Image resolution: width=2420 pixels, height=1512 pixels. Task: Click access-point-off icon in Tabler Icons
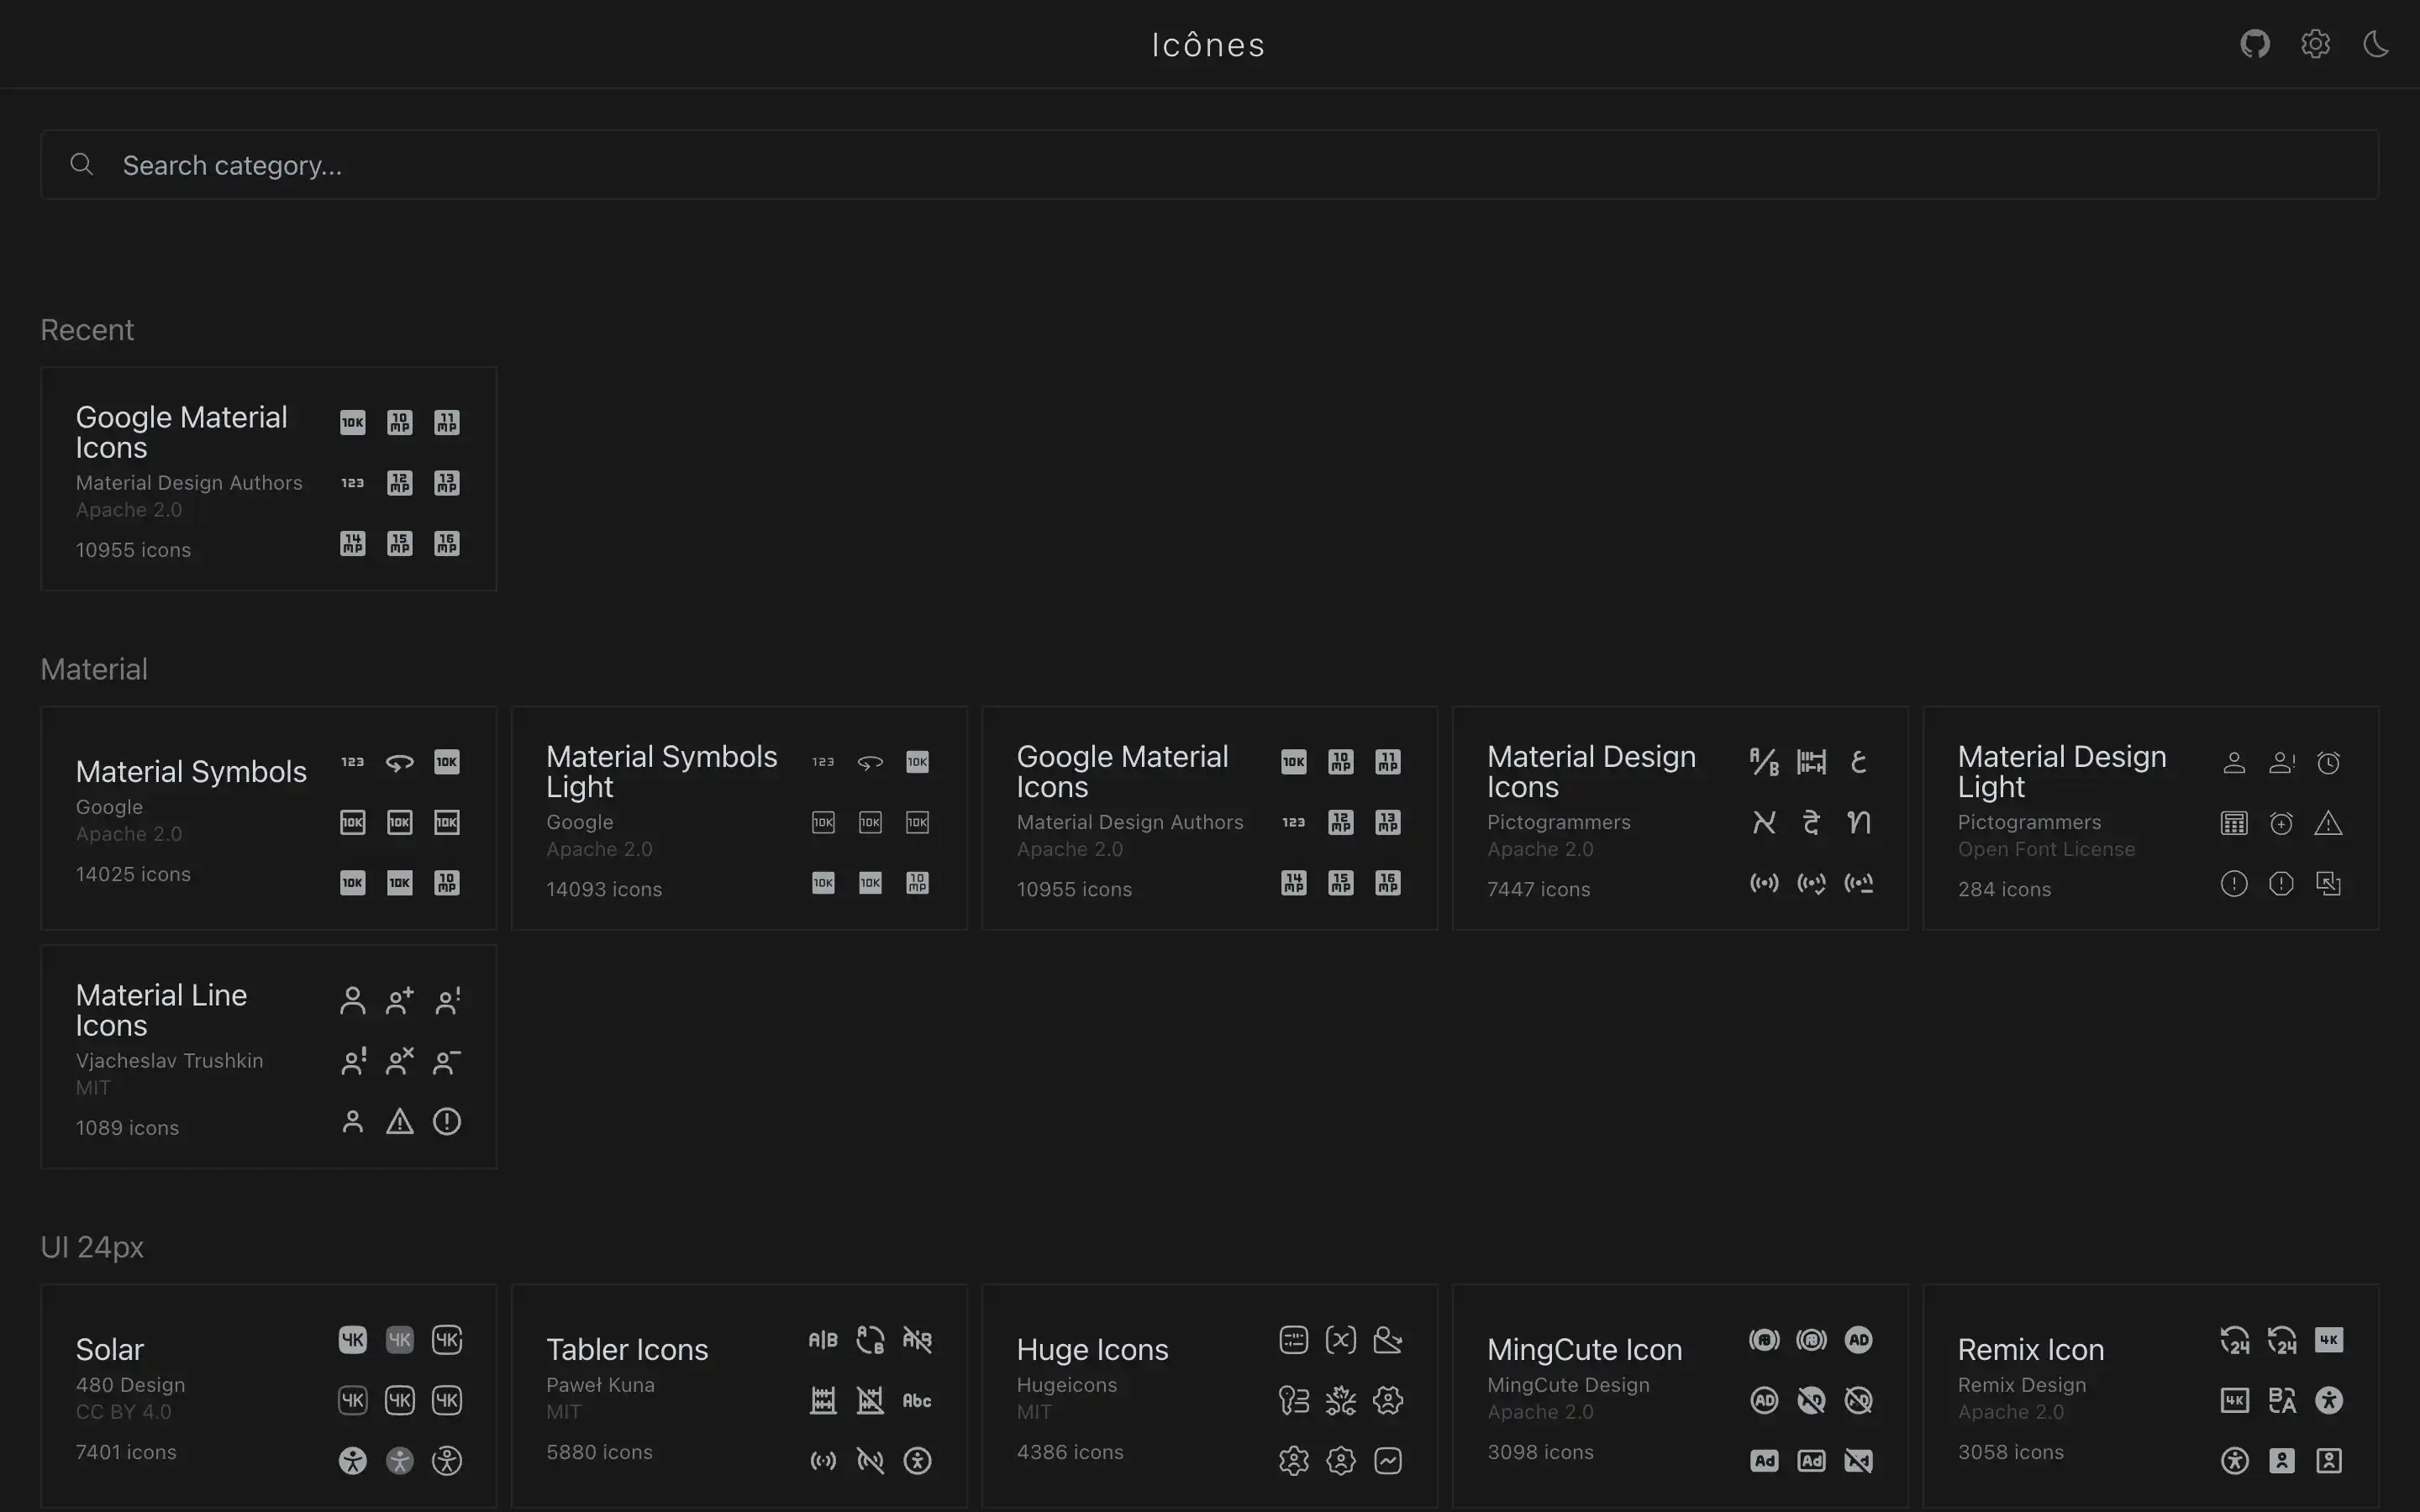coord(870,1461)
